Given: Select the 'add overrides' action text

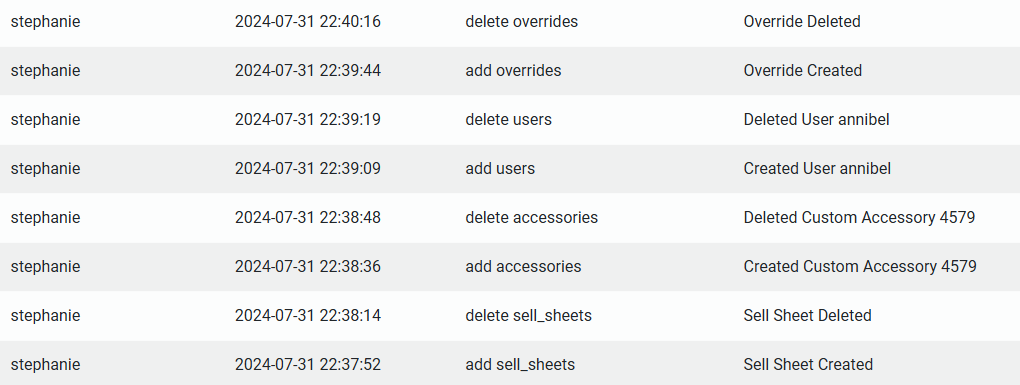Looking at the screenshot, I should (x=513, y=70).
